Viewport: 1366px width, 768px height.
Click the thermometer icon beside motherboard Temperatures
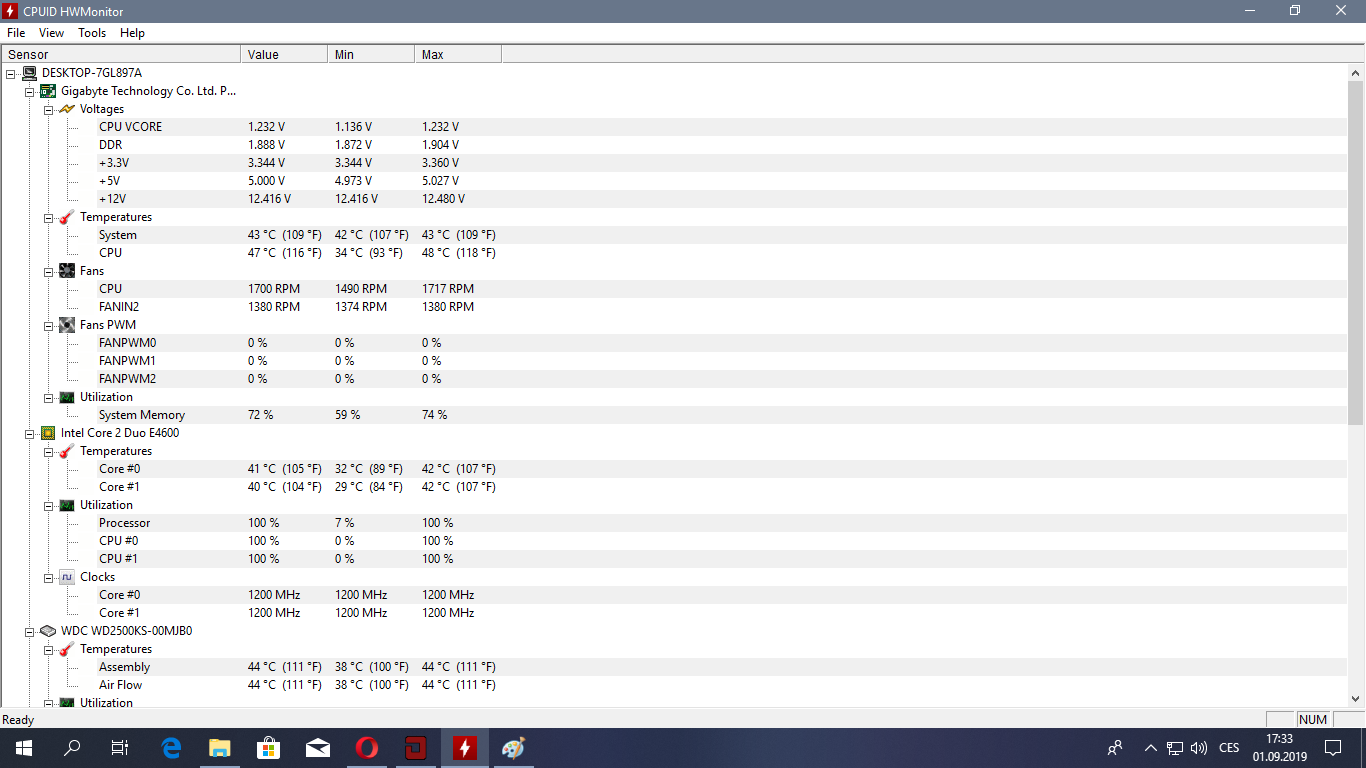pyautogui.click(x=67, y=217)
